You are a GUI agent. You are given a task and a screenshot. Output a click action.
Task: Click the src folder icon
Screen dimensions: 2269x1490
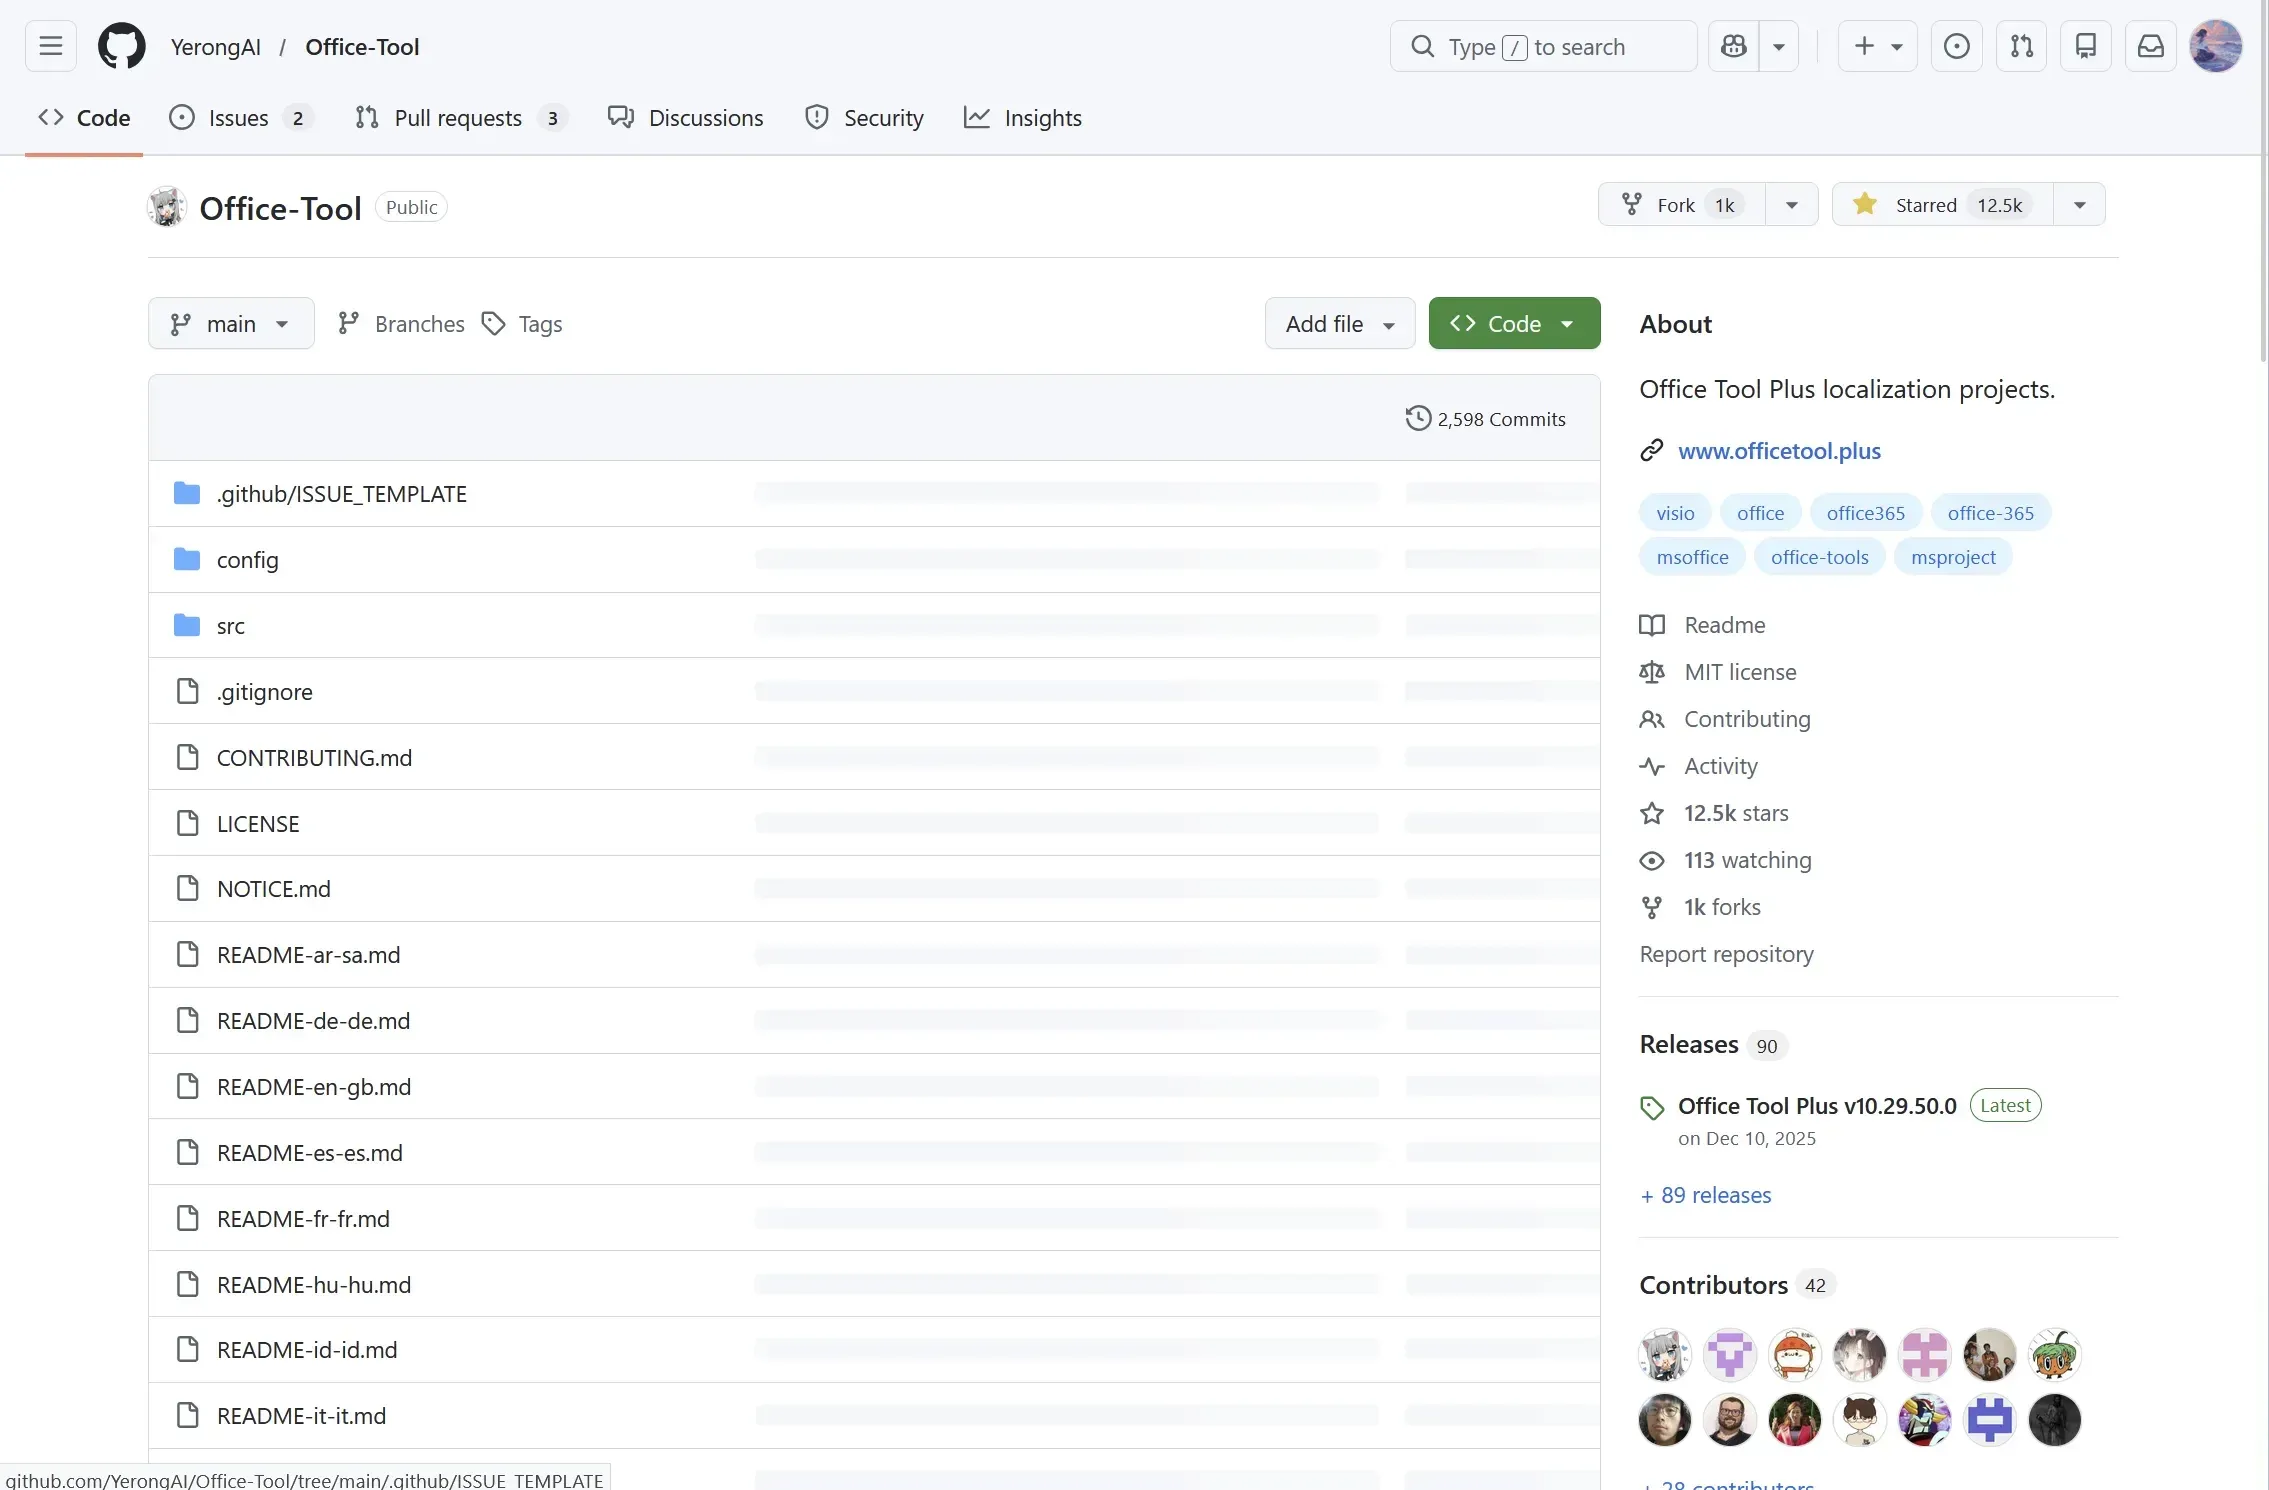(187, 625)
